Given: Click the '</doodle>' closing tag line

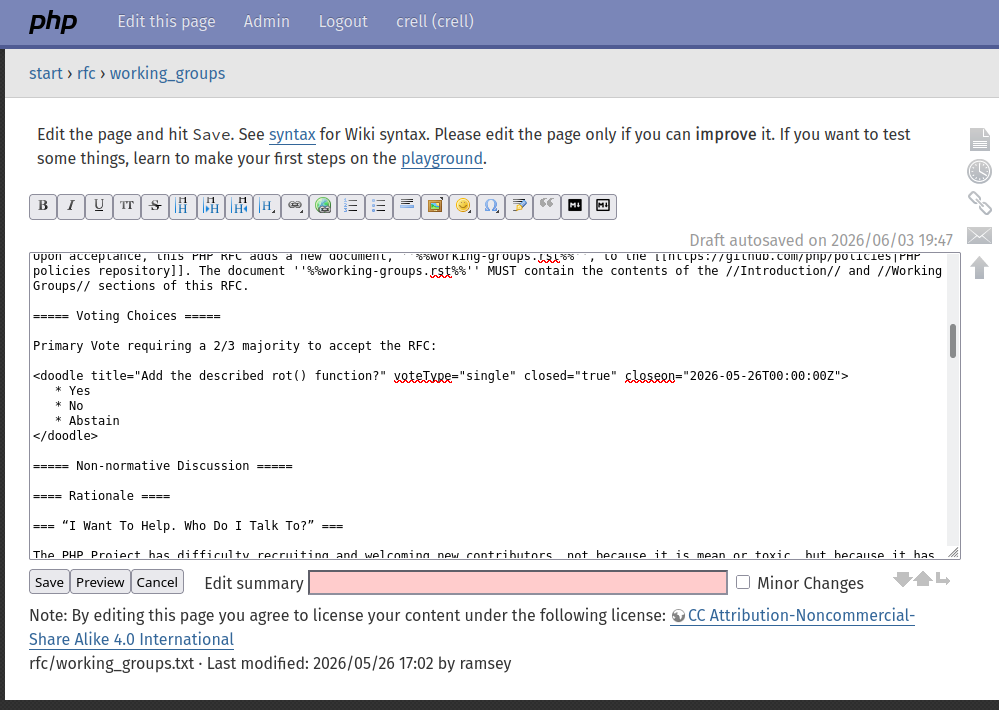Looking at the screenshot, I should [66, 436].
